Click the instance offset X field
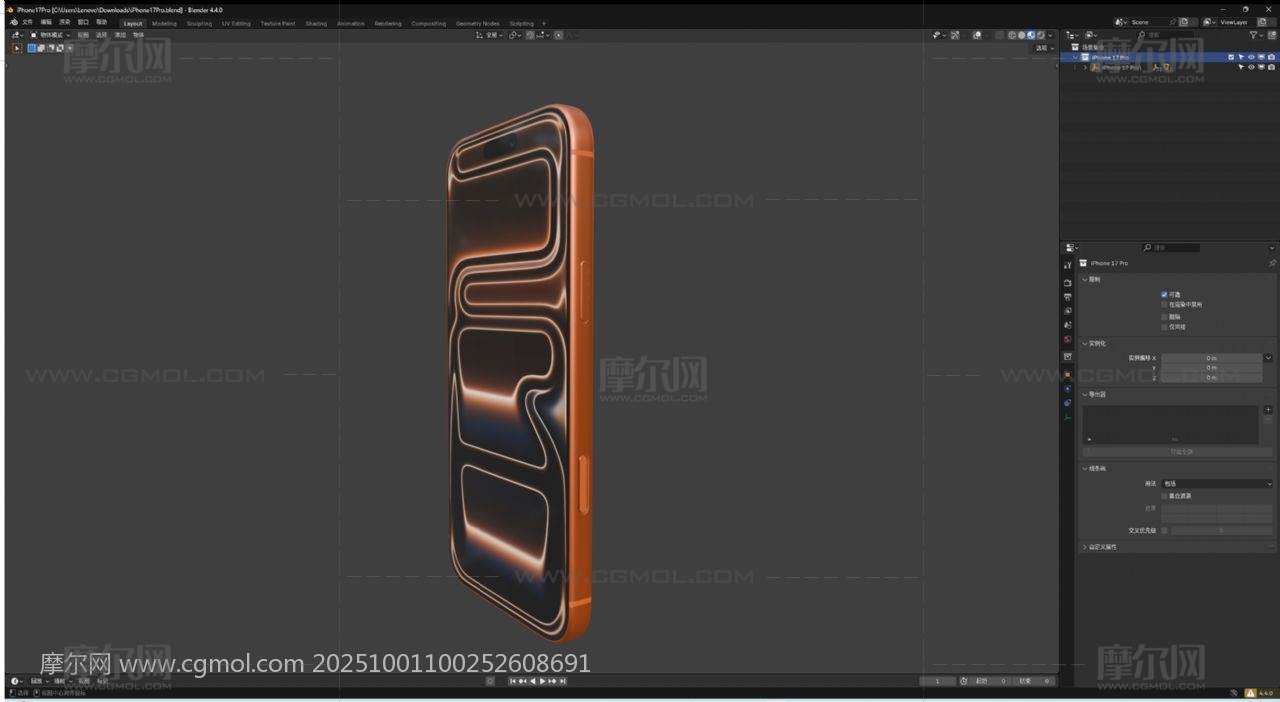 tap(1211, 358)
